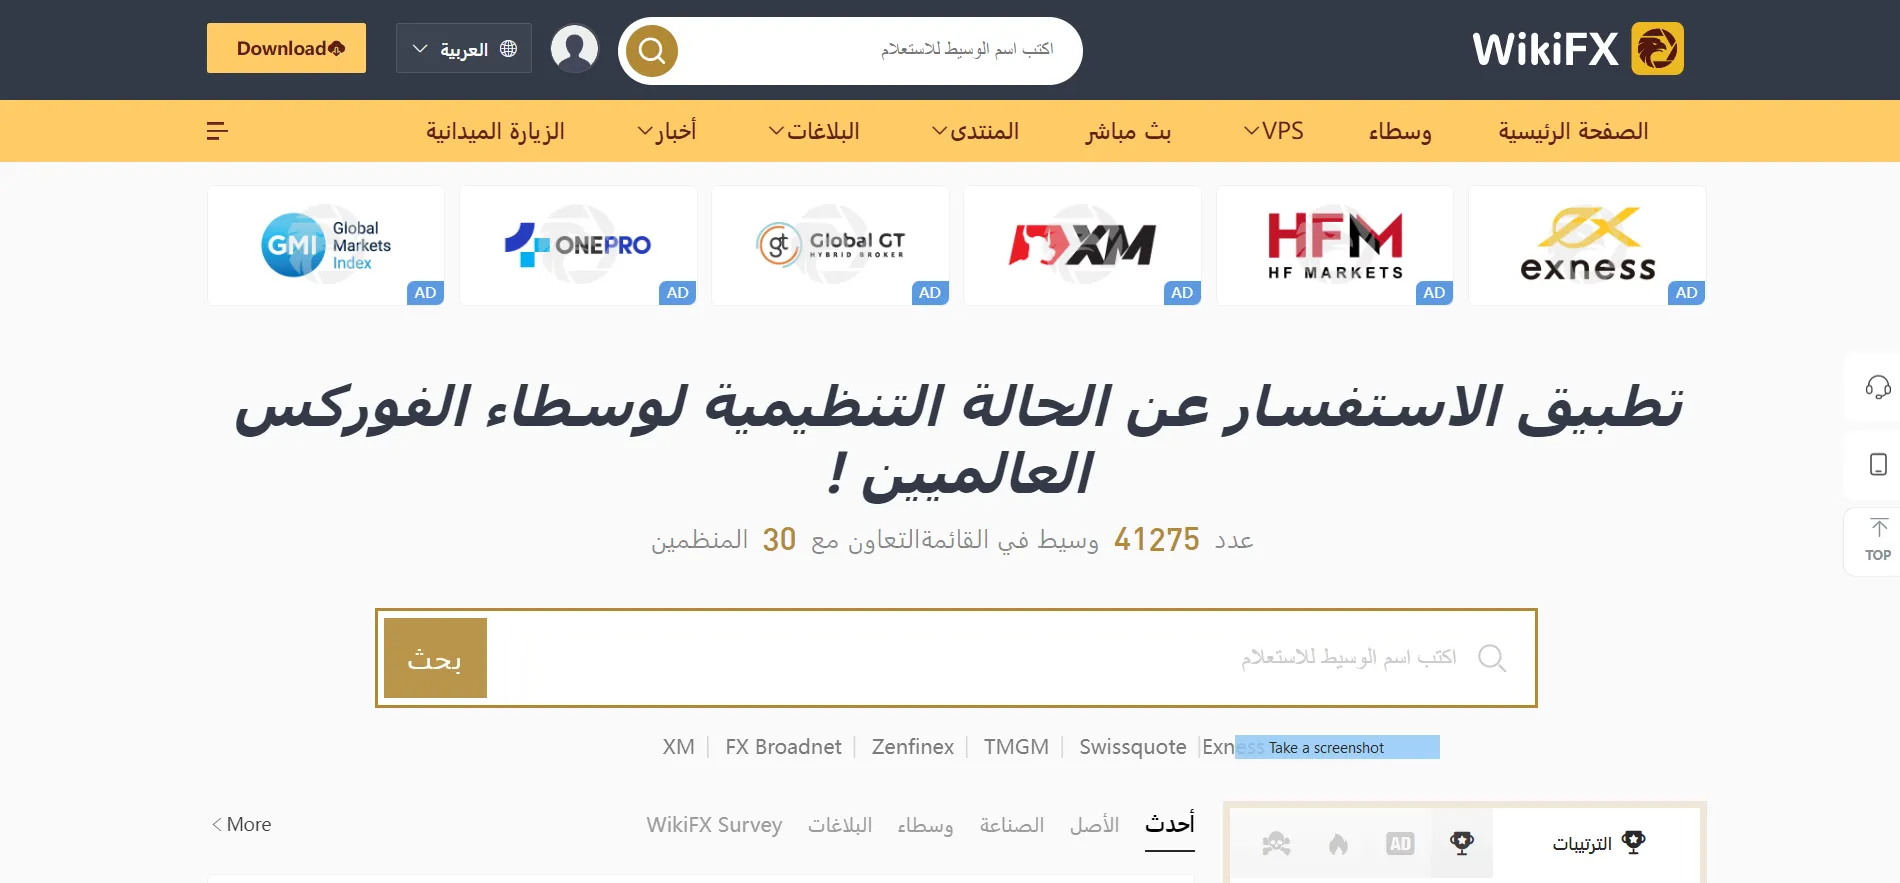Open the بث مباشر menu item
Viewport: 1900px width, 883px height.
(1128, 131)
